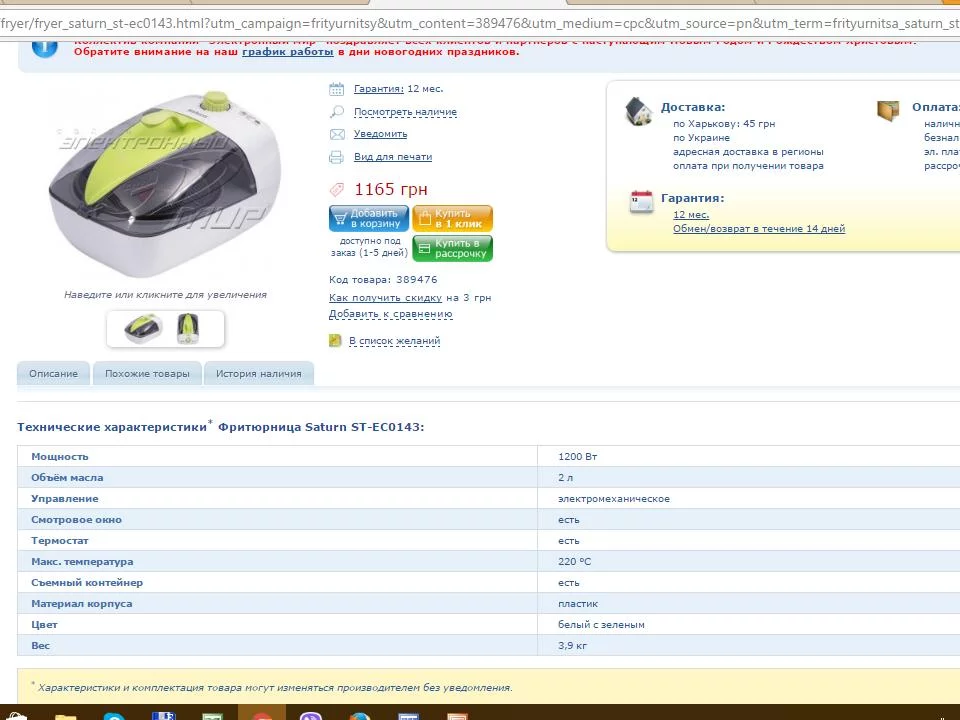Image resolution: width=960 pixels, height=720 pixels.
Task: Click the Как получить скидку link
Action: pos(385,298)
